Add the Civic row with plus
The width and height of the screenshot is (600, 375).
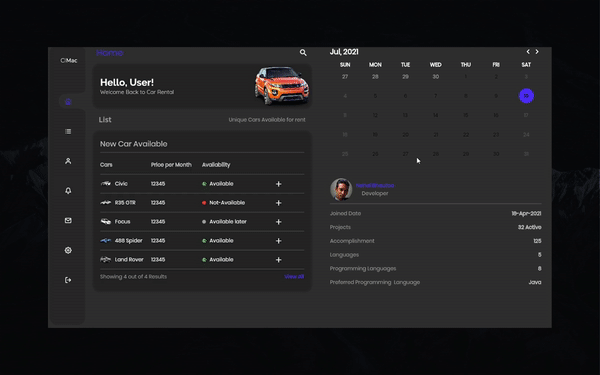tap(279, 184)
